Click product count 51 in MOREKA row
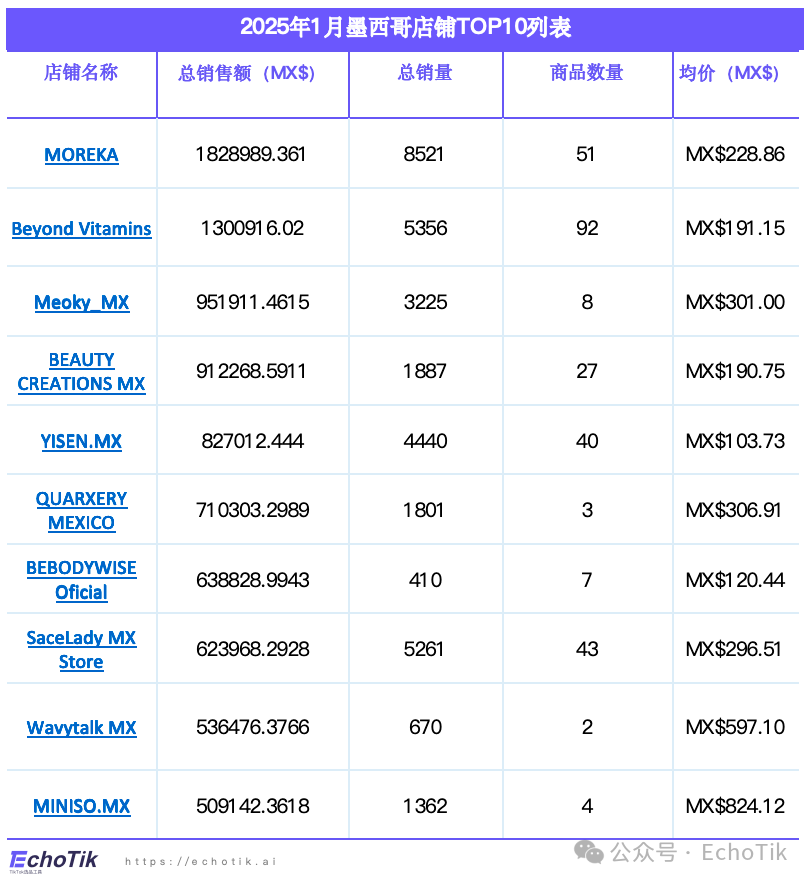Screen dimensions: 812x884 (x=585, y=154)
